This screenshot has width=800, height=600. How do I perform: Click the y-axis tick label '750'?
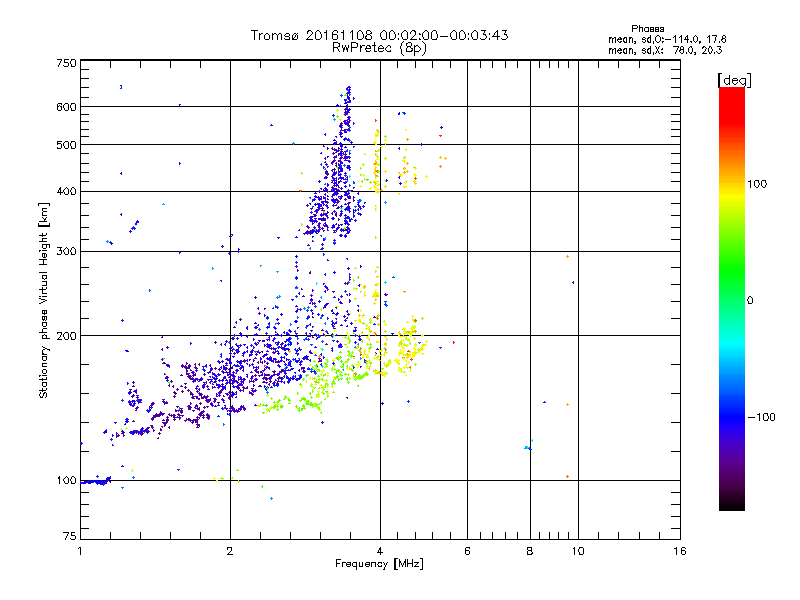coord(66,63)
